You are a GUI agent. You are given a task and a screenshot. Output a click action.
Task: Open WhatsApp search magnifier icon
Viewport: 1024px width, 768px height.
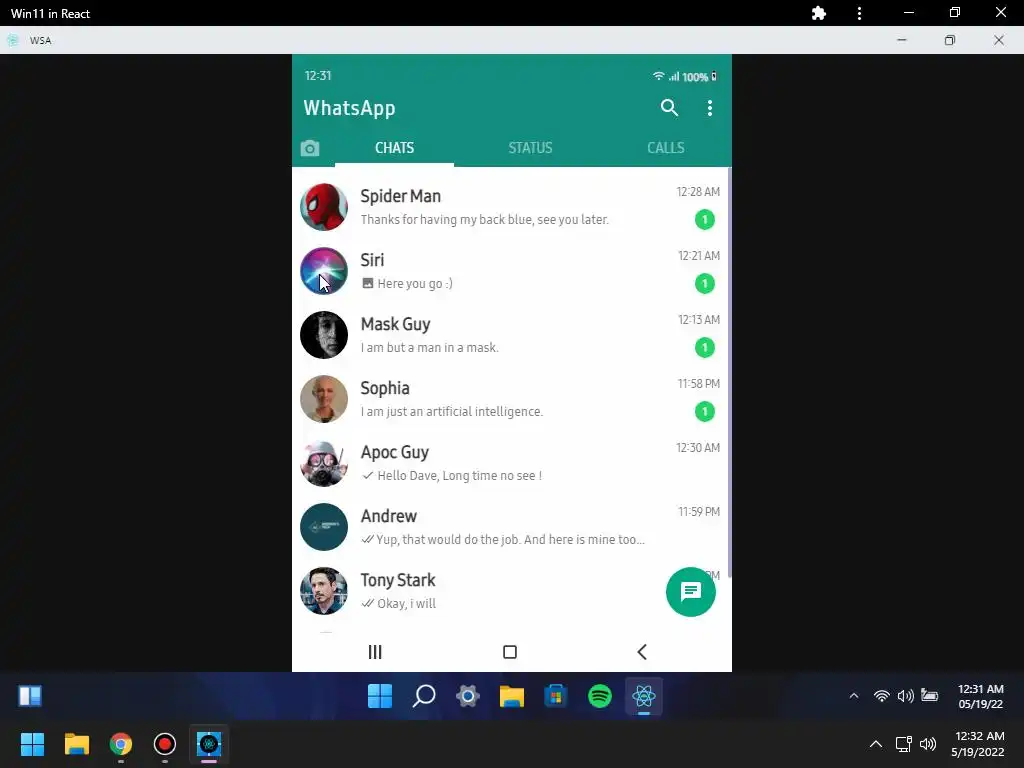[x=669, y=108]
